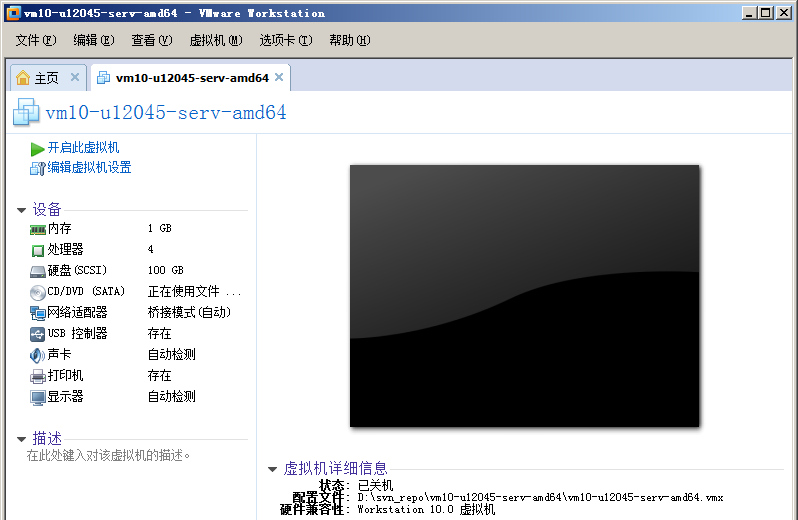Click the sound card 自动检测 value
This screenshot has width=798, height=520.
click(172, 354)
